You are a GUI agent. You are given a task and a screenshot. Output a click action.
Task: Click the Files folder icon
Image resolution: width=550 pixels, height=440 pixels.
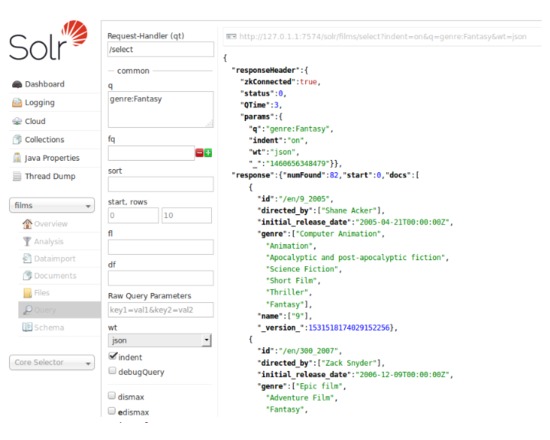point(27,293)
